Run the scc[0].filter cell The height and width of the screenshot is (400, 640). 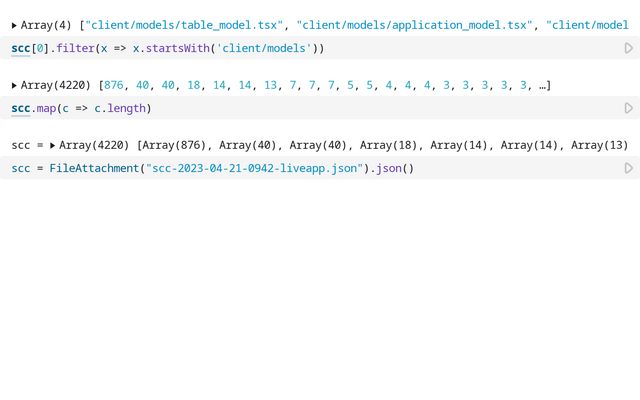[628, 48]
